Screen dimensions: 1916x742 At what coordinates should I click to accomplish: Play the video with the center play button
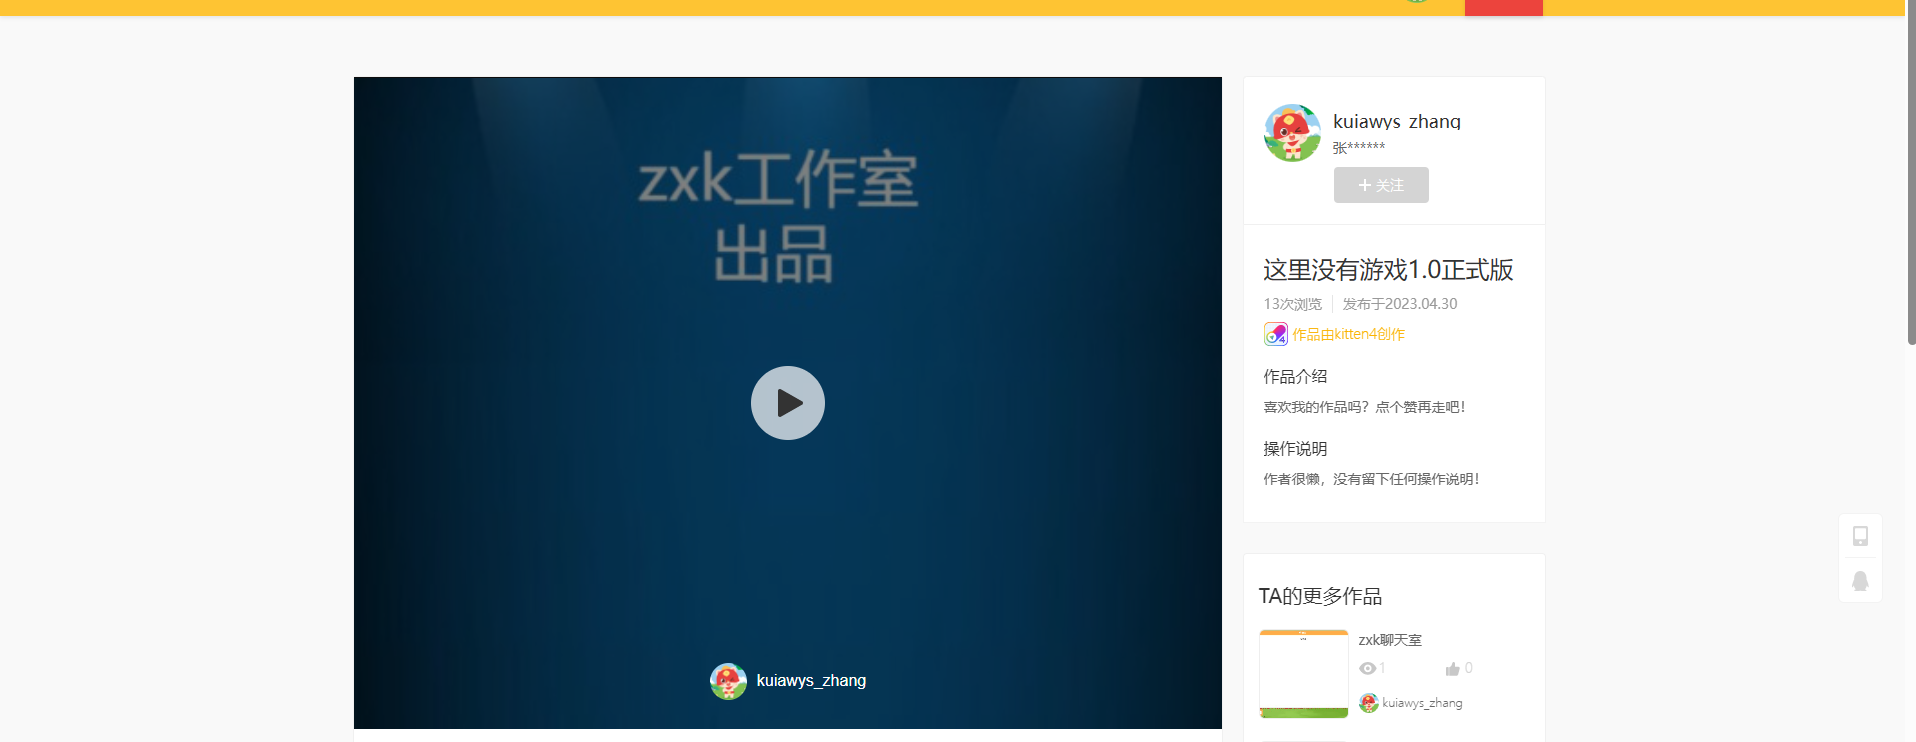(x=788, y=403)
